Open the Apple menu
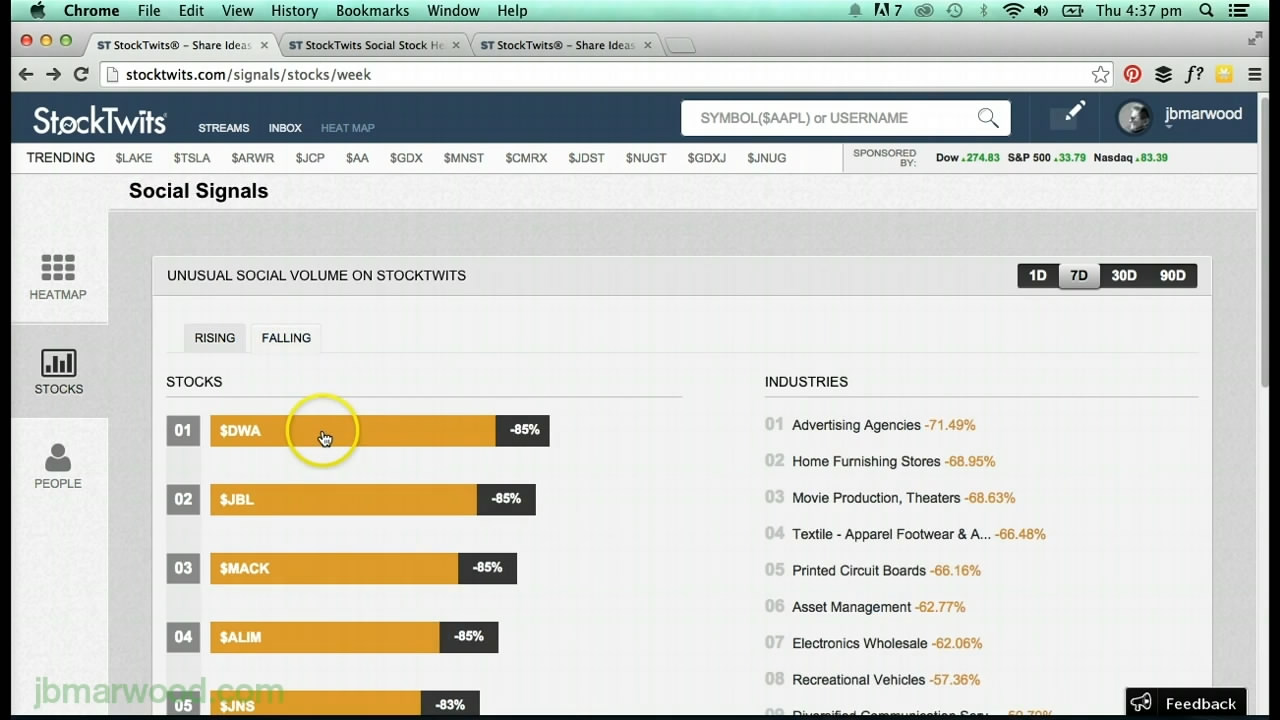 click(x=37, y=11)
